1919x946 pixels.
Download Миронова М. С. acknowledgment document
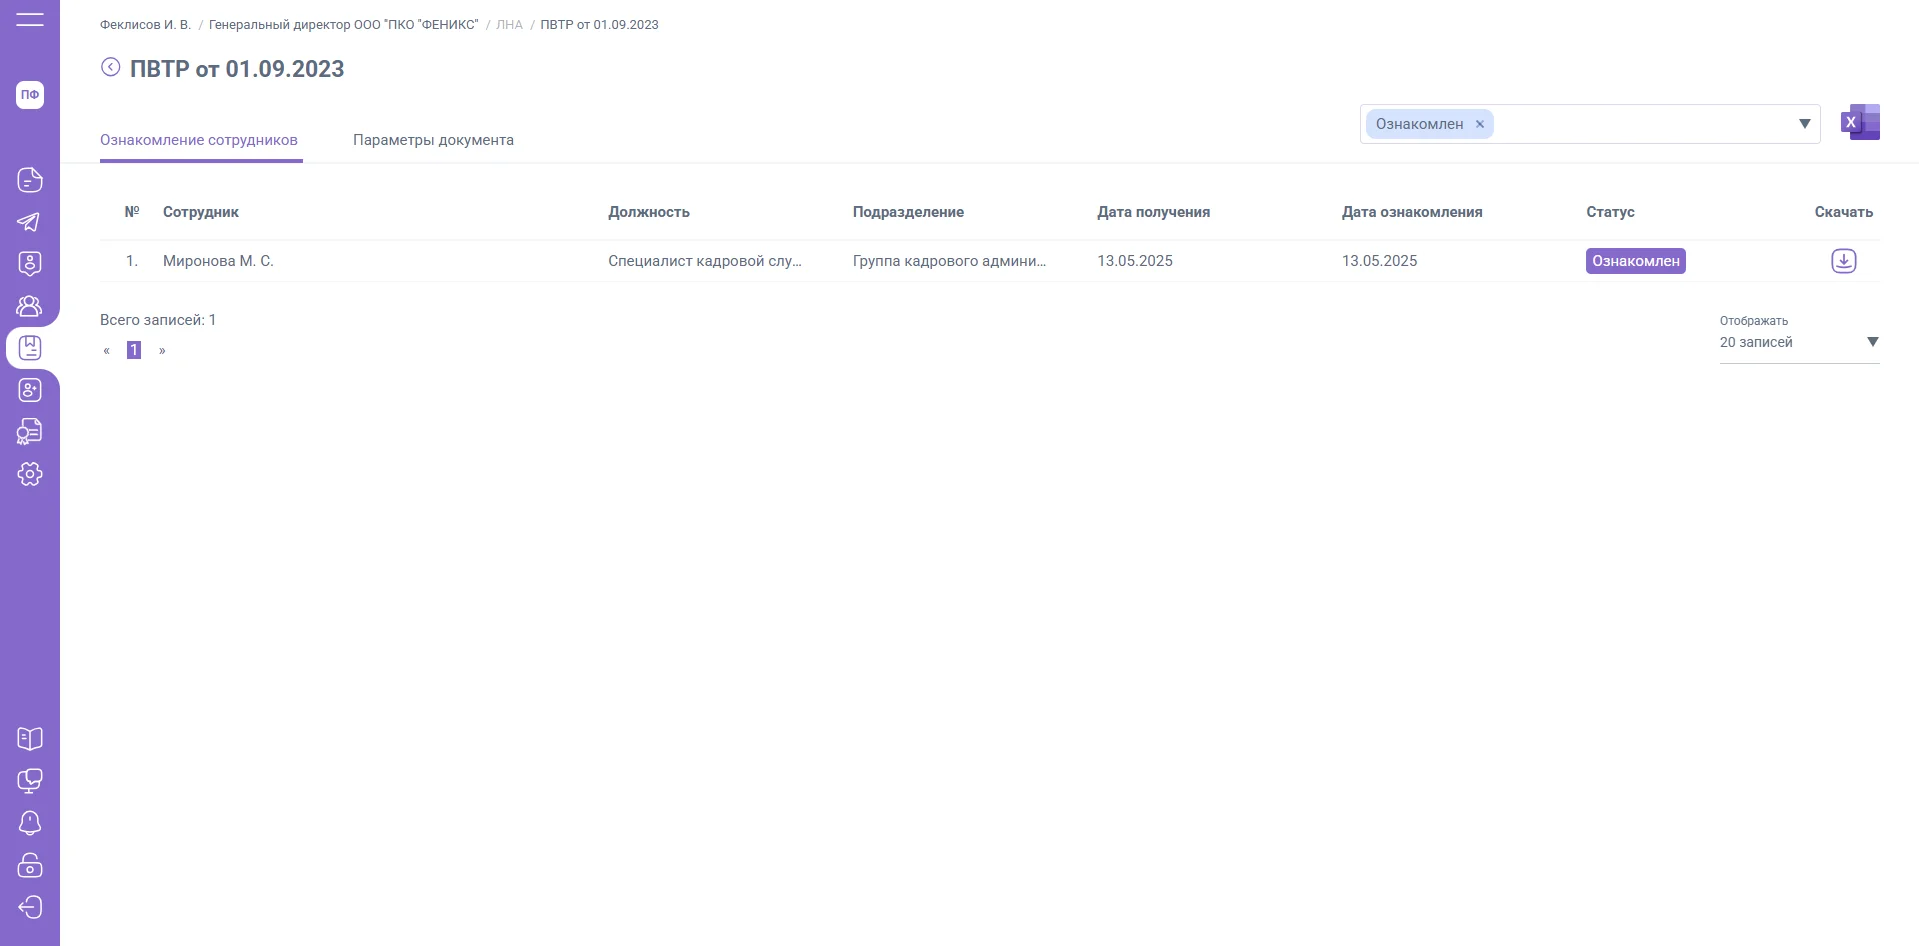(x=1843, y=261)
